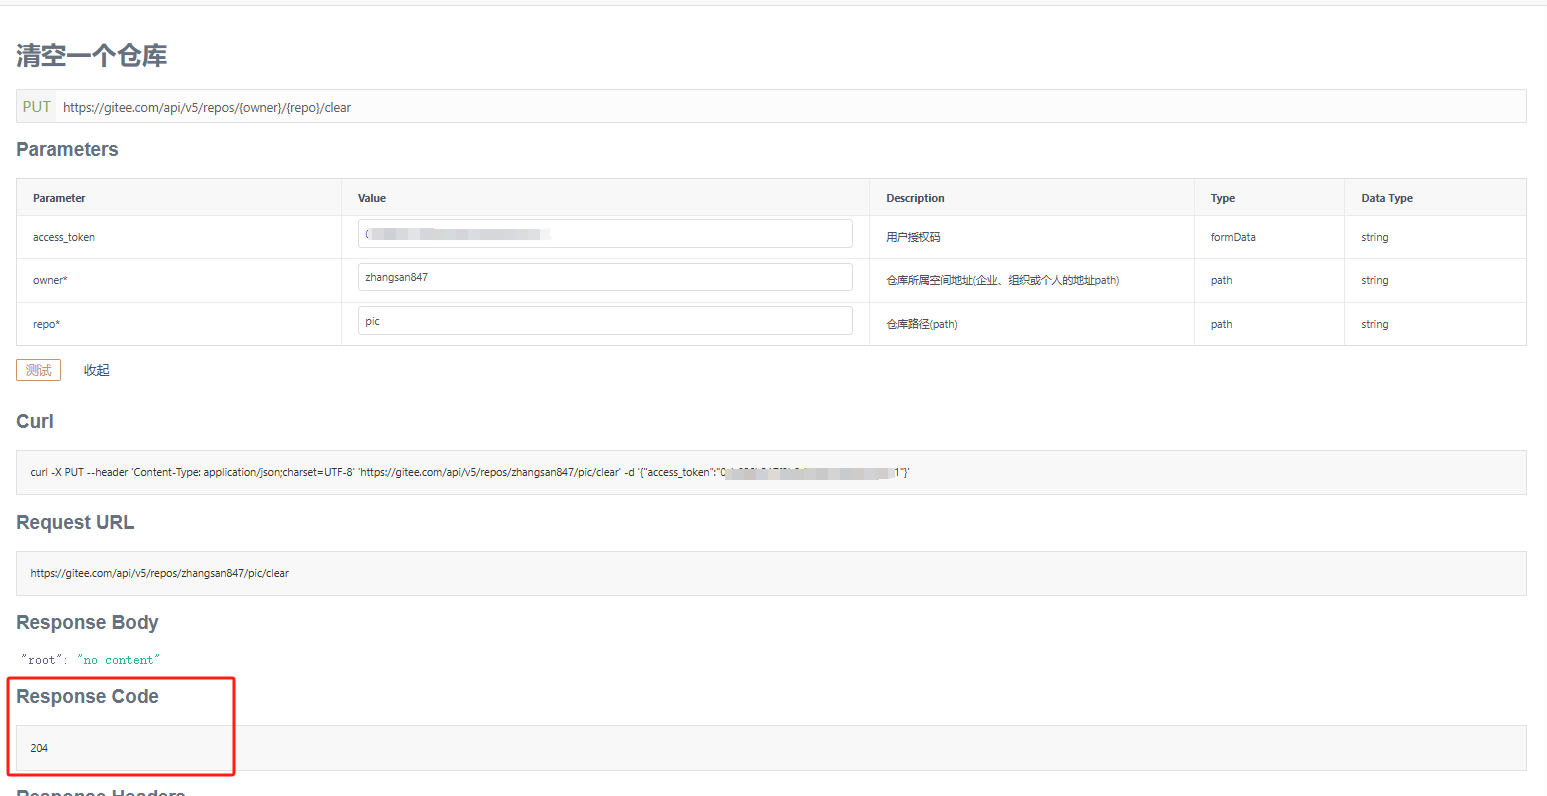Viewport: 1547px width, 796px height.
Task: Click the Response Code heading
Action: (87, 696)
